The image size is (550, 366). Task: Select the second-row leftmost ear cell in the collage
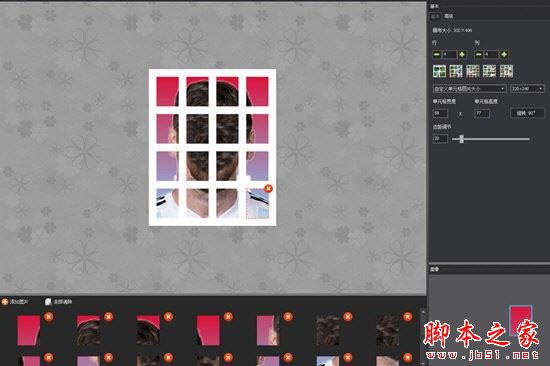point(167,129)
